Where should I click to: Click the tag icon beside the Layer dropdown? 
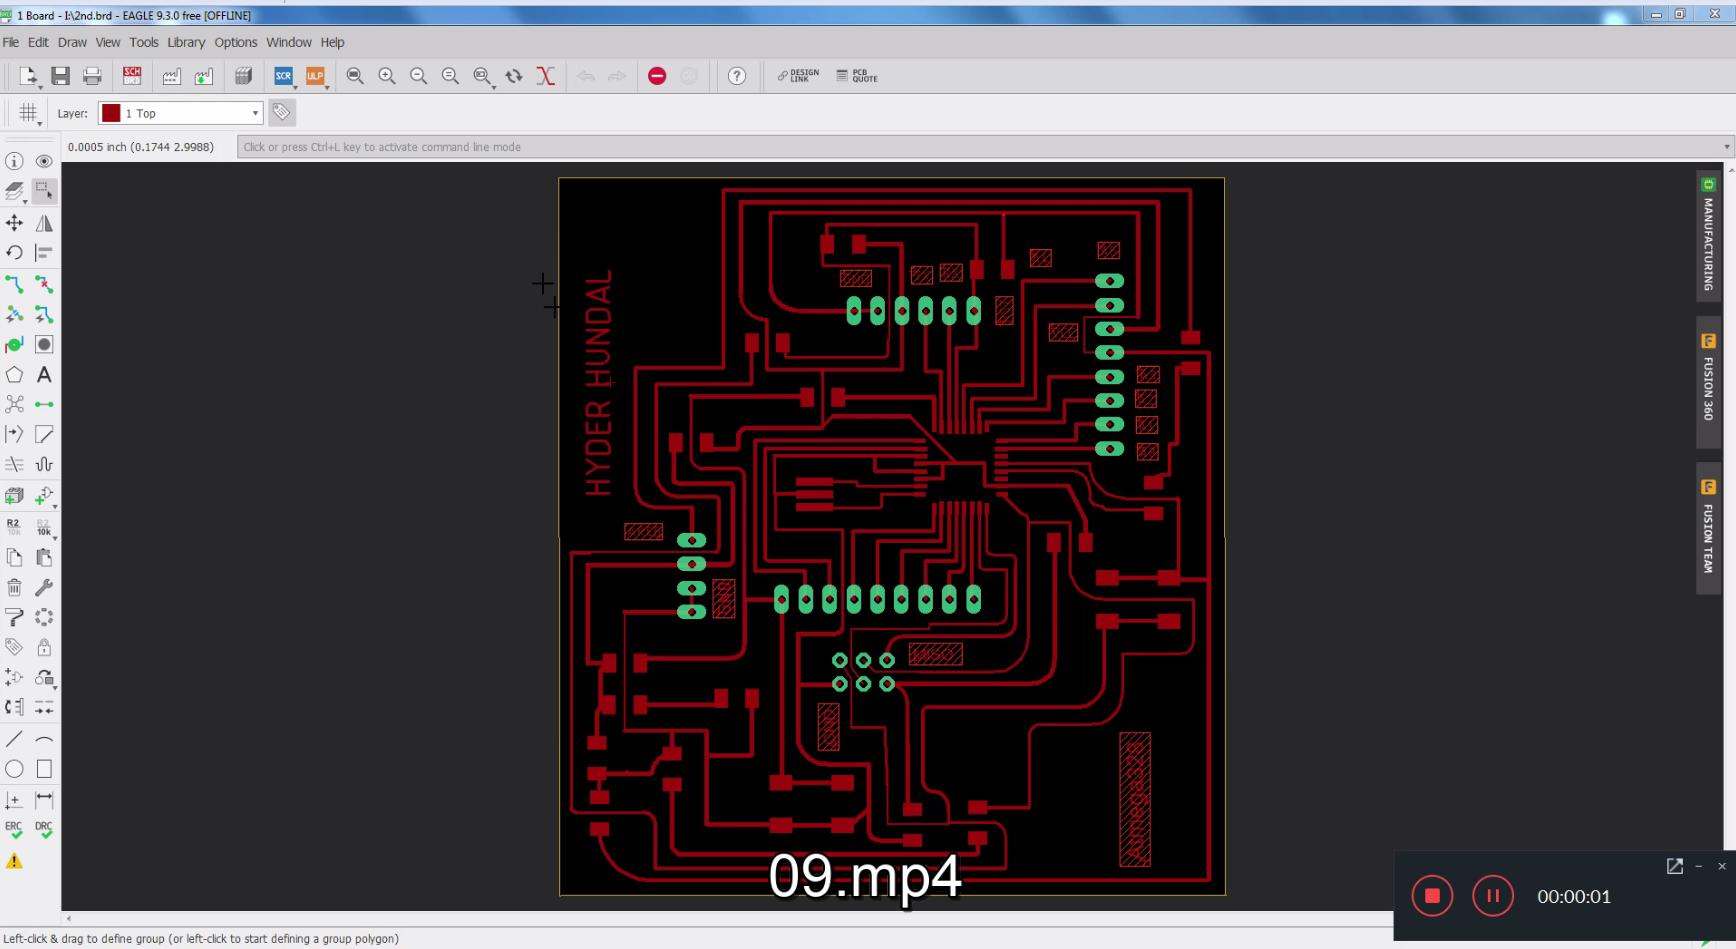(282, 113)
